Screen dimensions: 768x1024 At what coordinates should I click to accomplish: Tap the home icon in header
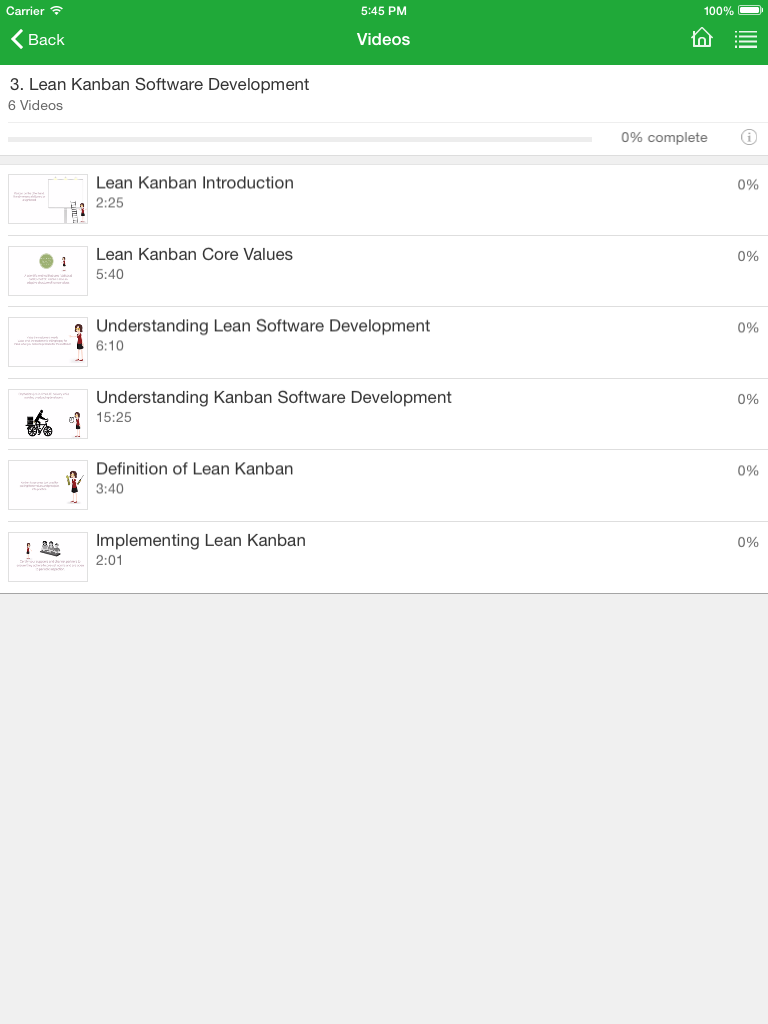[x=702, y=39]
